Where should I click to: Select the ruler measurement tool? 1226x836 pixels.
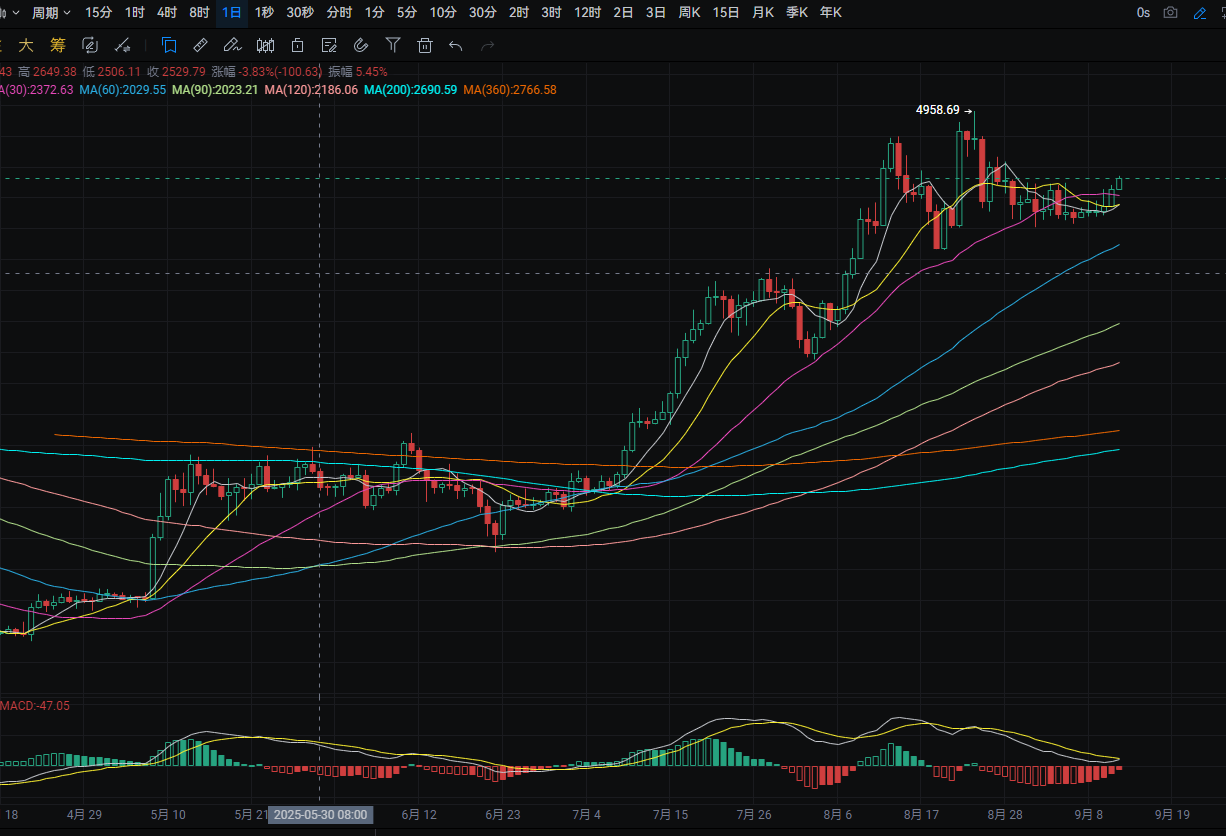200,45
